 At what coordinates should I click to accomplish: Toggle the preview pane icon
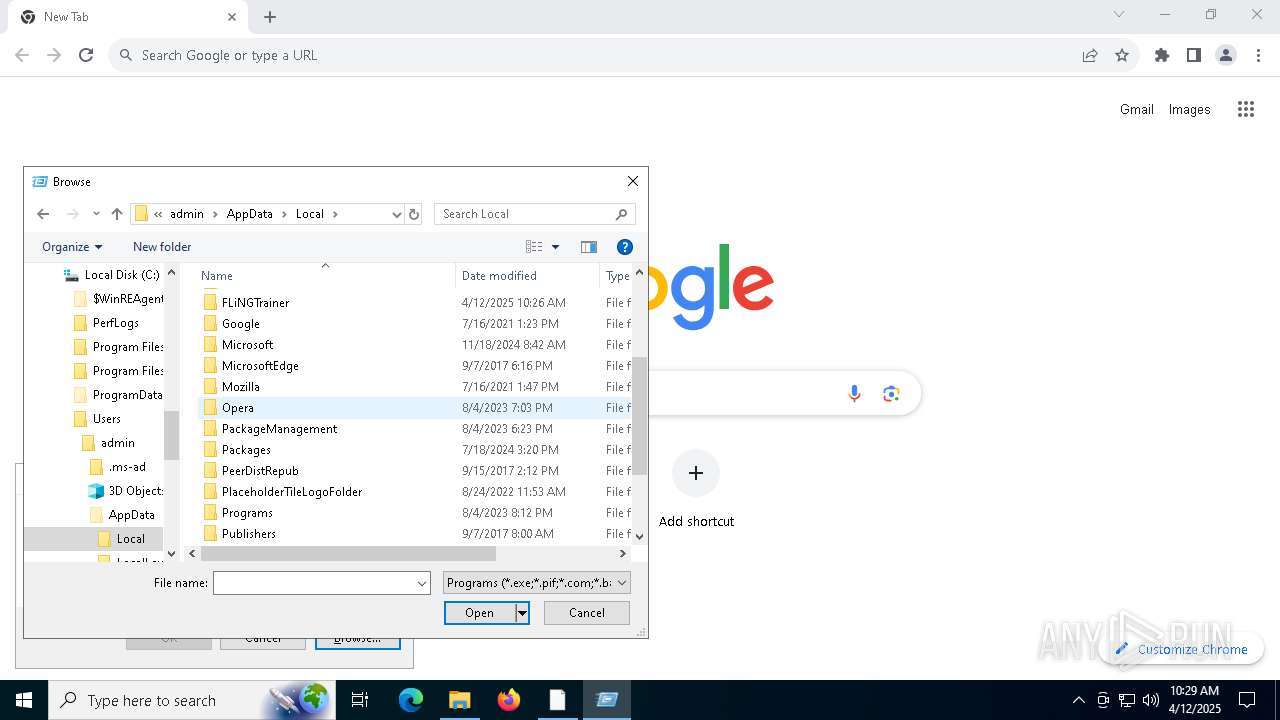589,247
